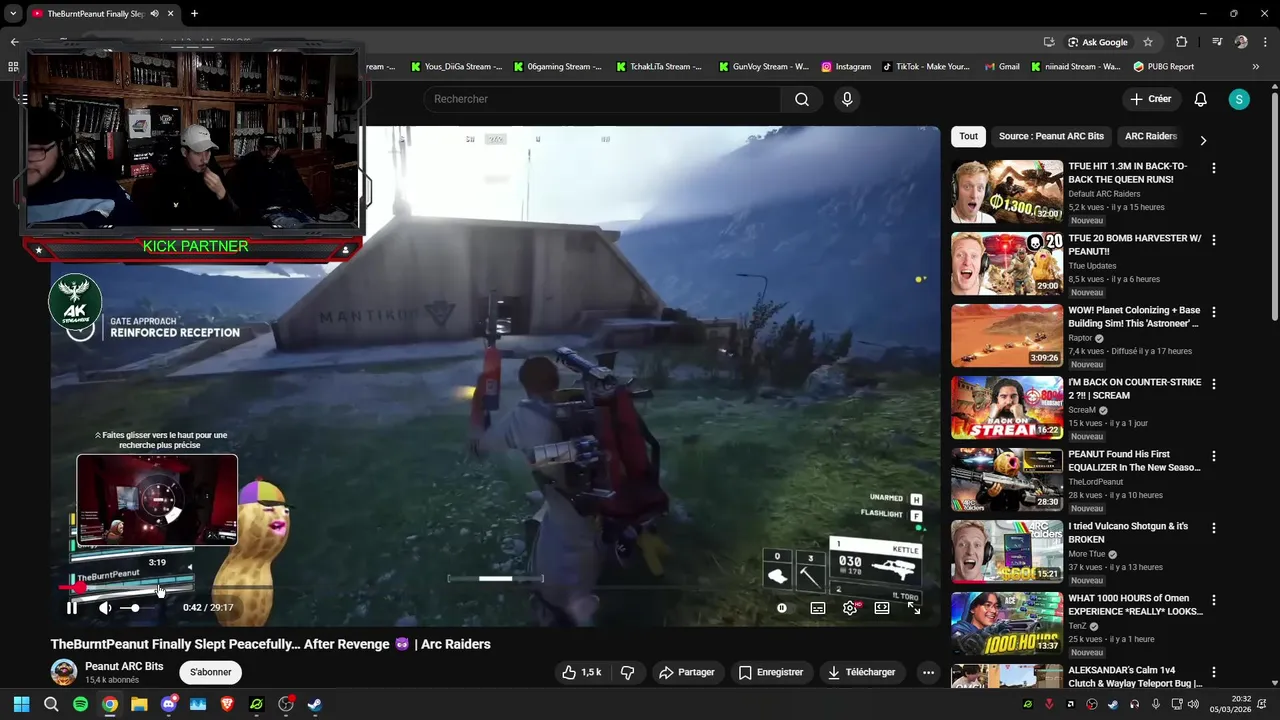Open options for I'M BACK ON COUNTER-STRIKE

click(1214, 384)
